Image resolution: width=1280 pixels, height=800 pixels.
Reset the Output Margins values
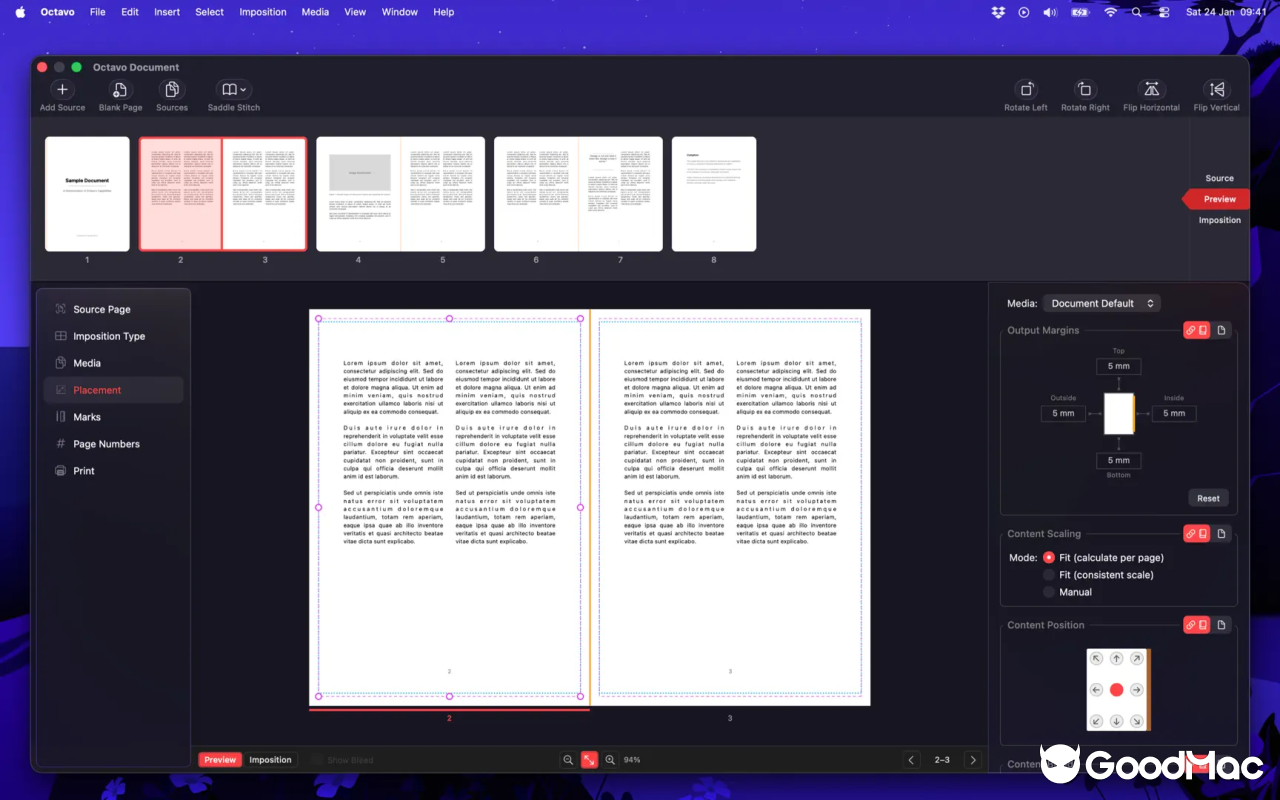click(x=1208, y=497)
